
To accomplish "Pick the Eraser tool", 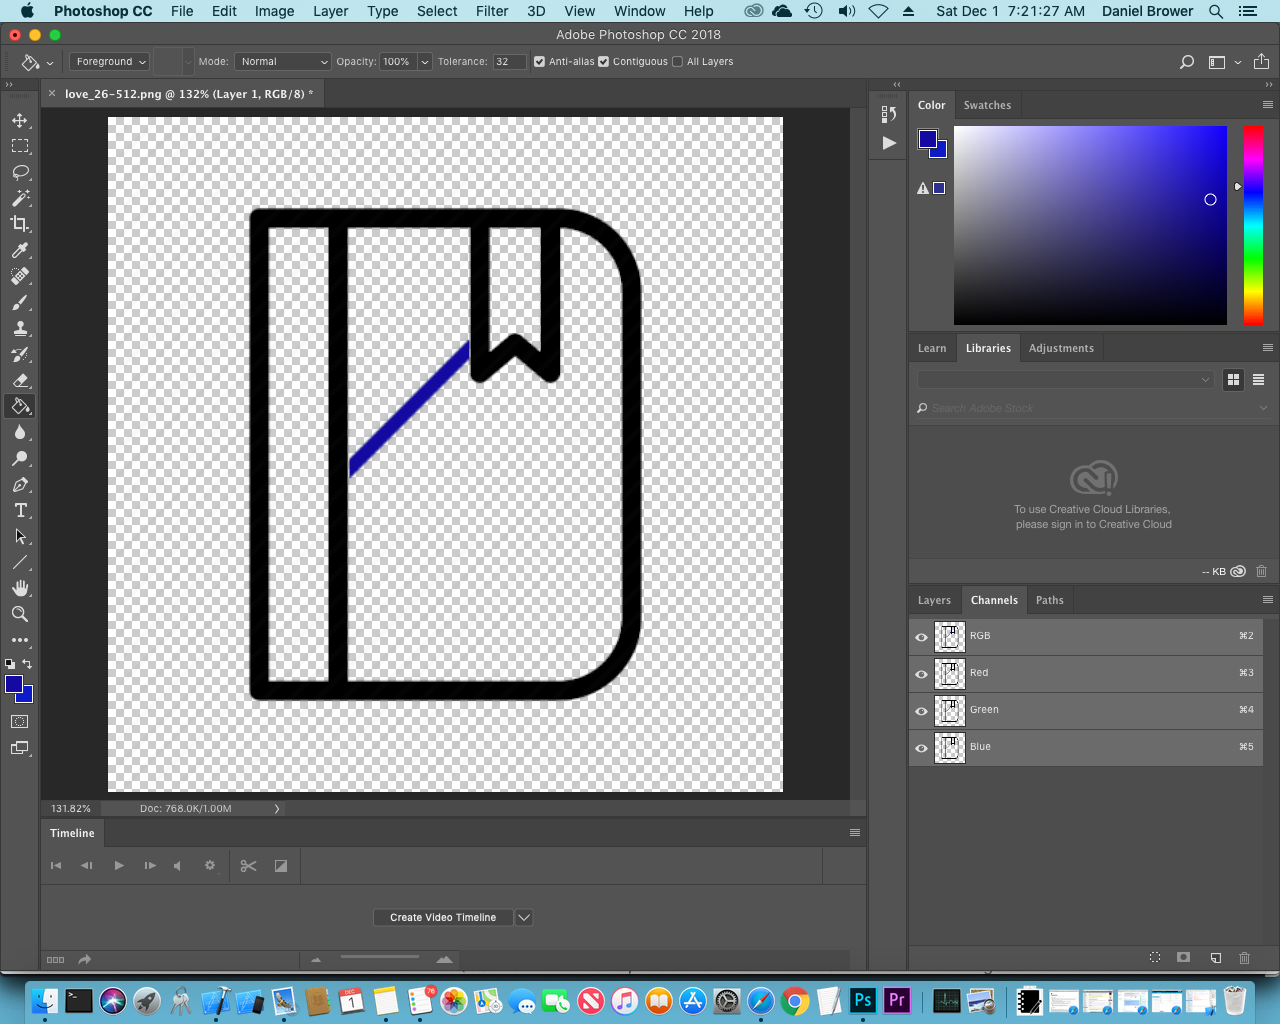I will point(20,381).
